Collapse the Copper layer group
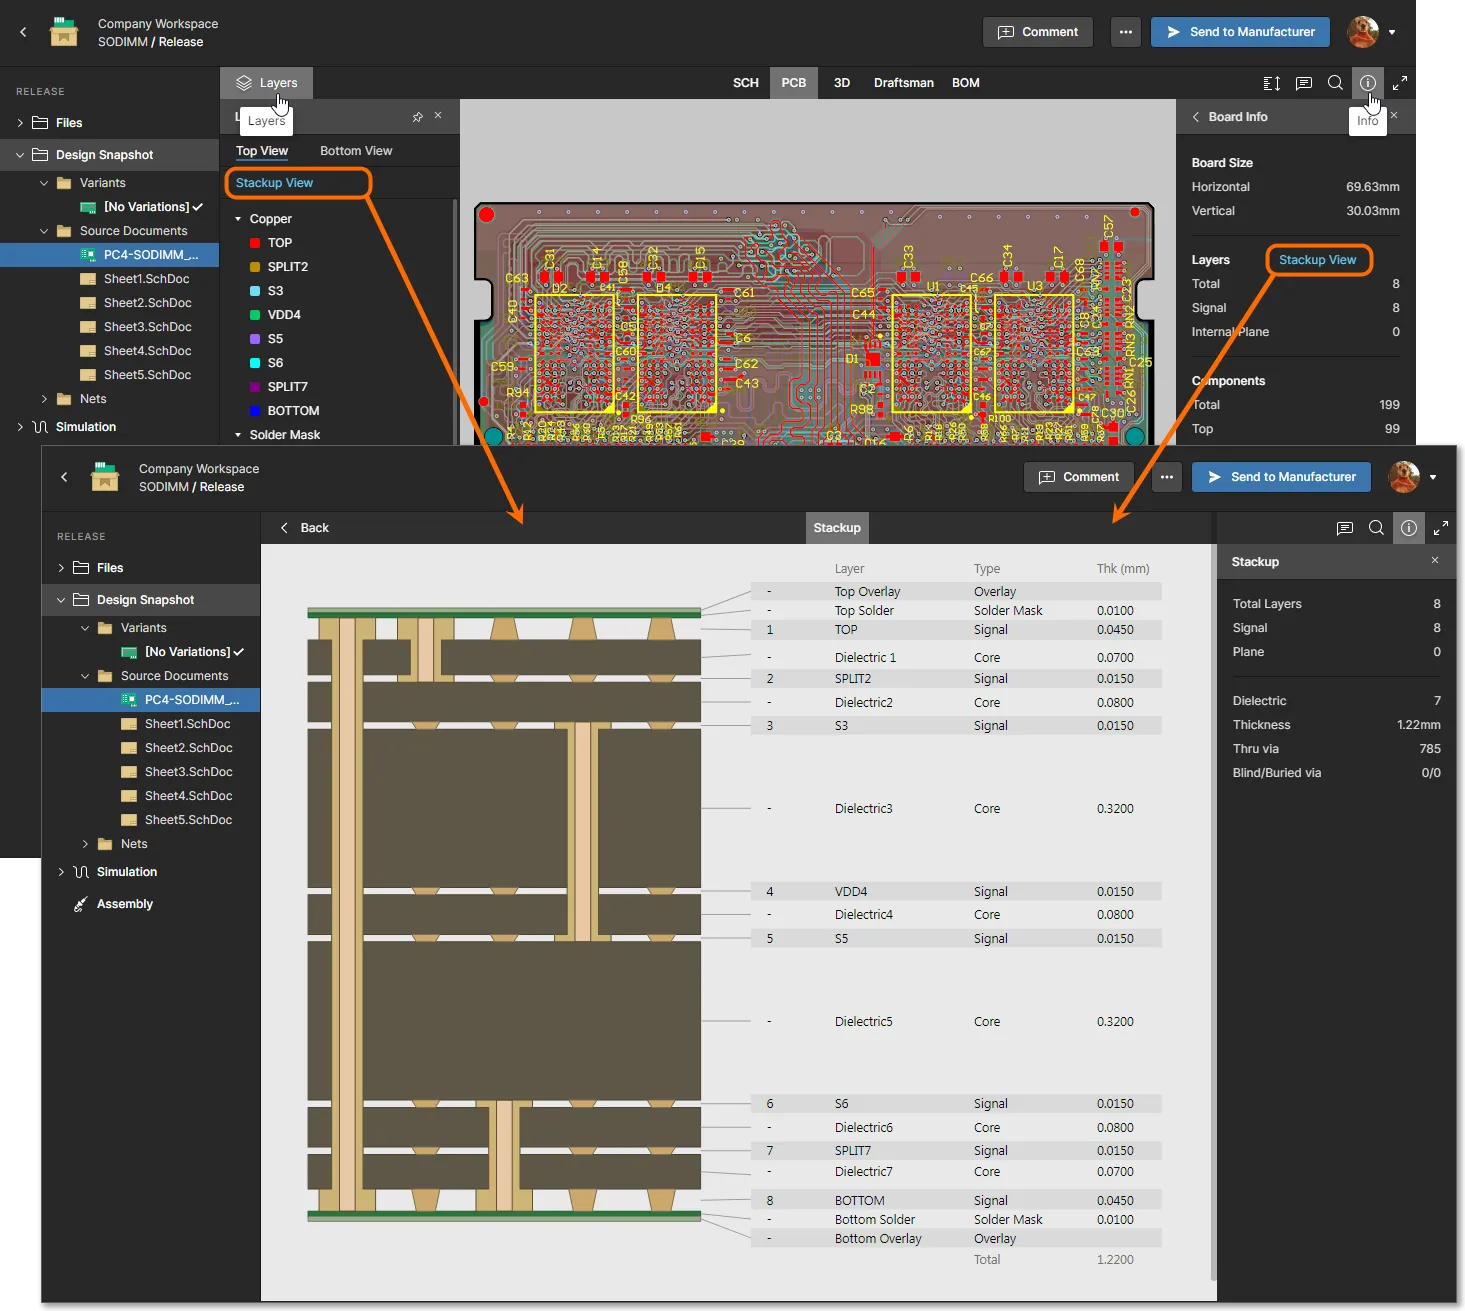1465x1311 pixels. [x=238, y=219]
